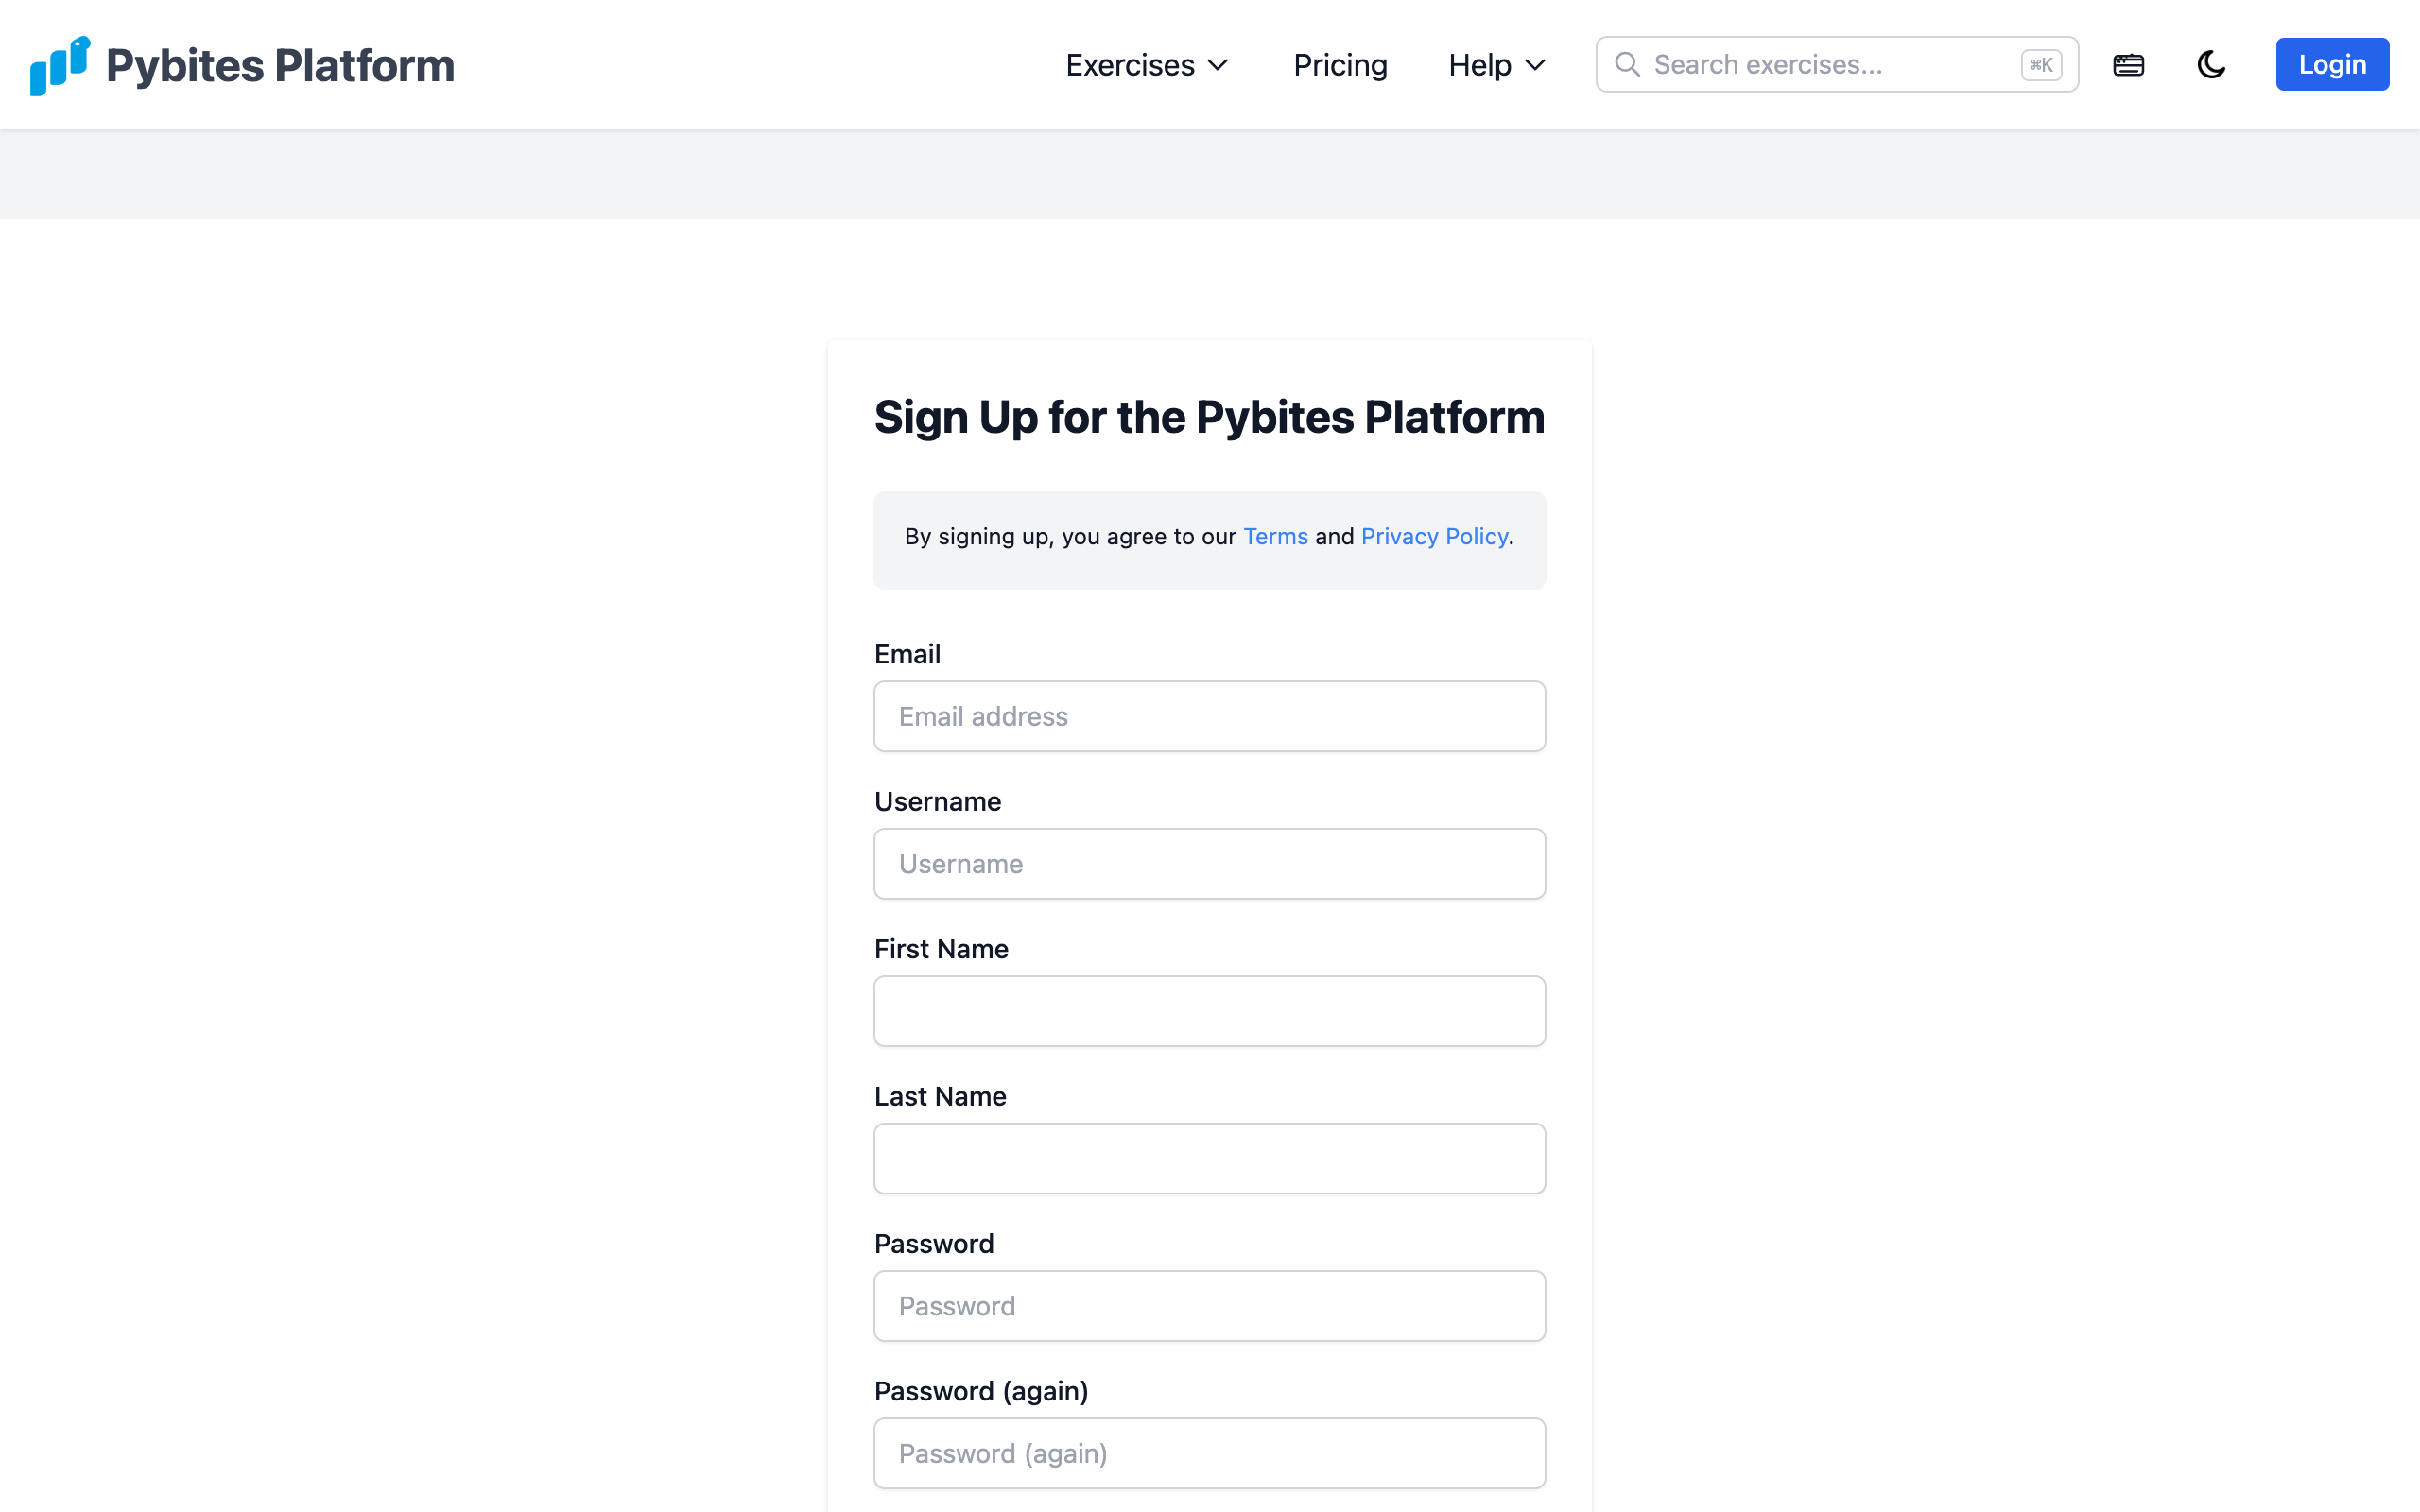2420x1512 pixels.
Task: View the Privacy Policy
Action: click(x=1435, y=536)
